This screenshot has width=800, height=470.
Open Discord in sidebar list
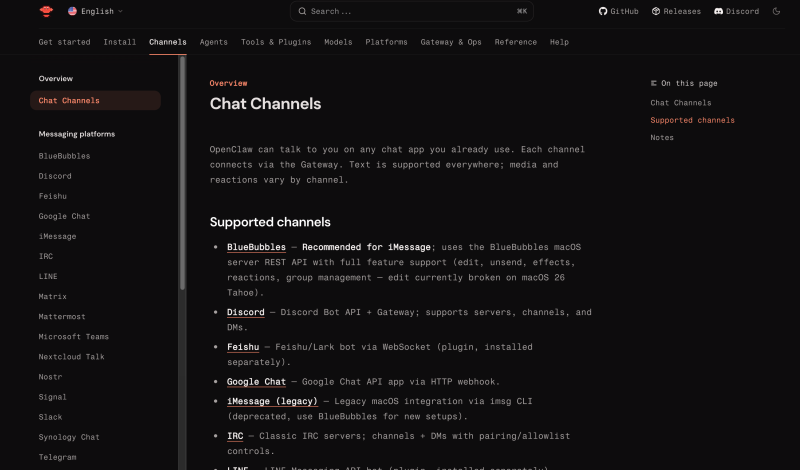point(55,176)
